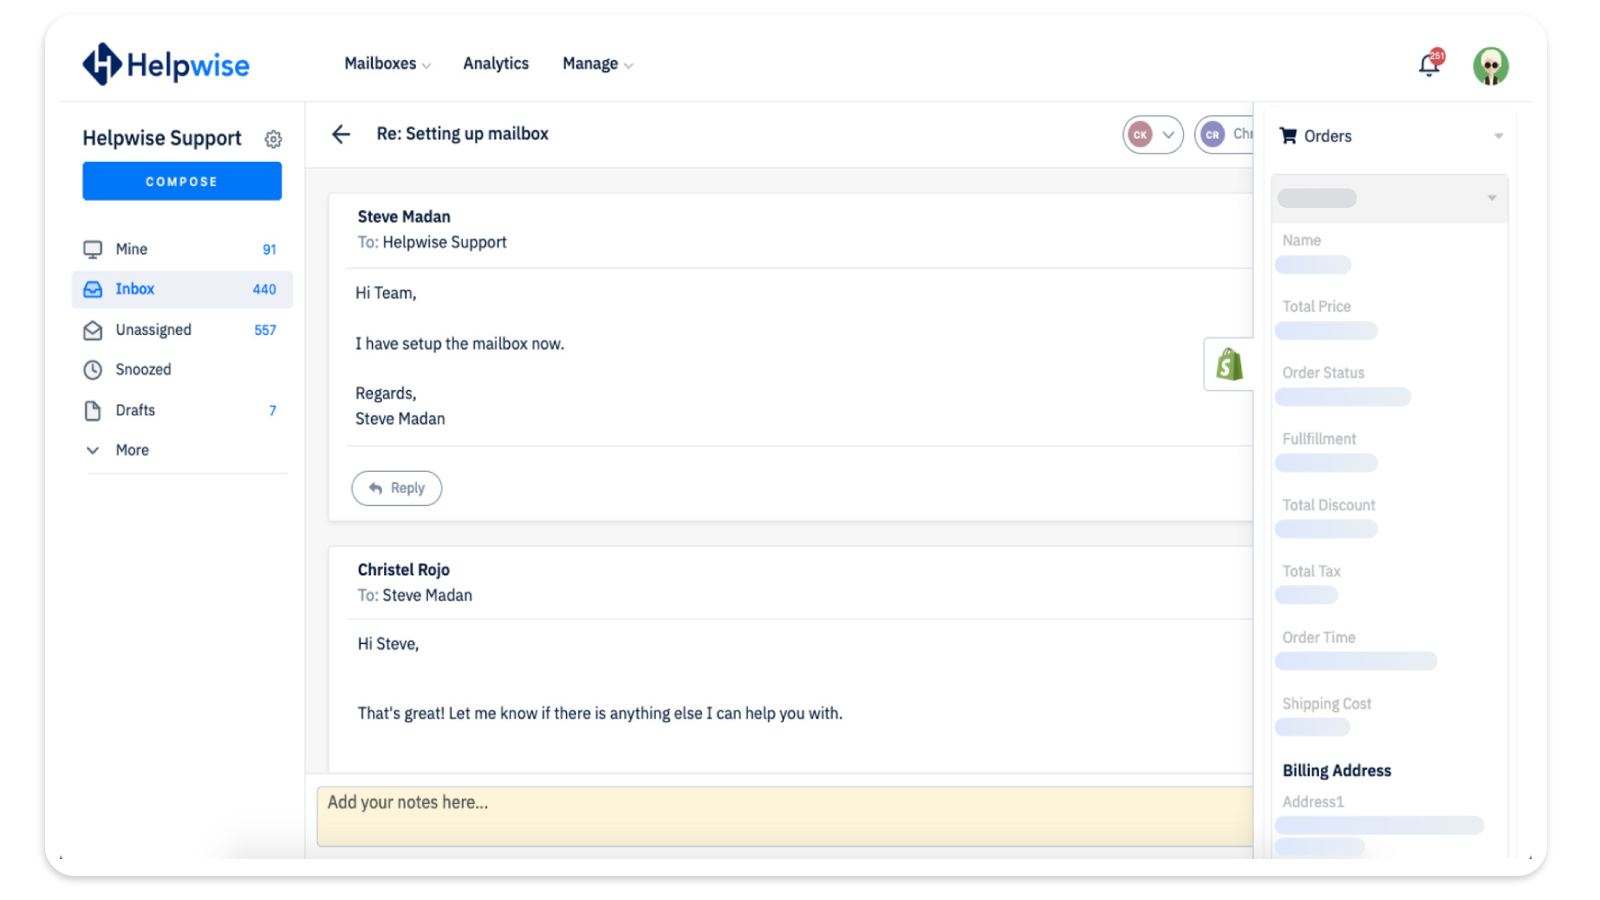The image size is (1600, 900).
Task: Open the Shopify integration icon
Action: [1229, 364]
